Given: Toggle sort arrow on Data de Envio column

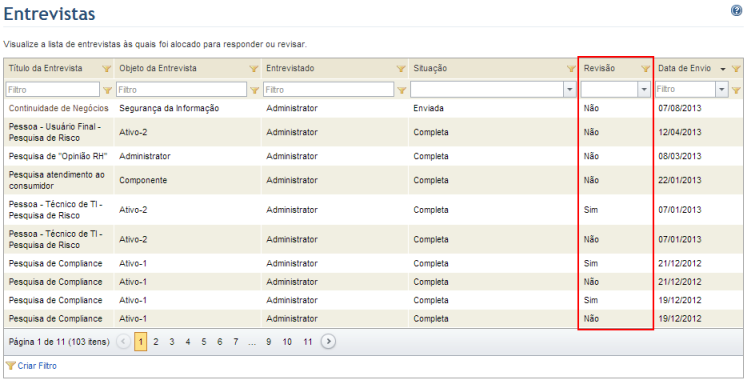Looking at the screenshot, I should (723, 70).
